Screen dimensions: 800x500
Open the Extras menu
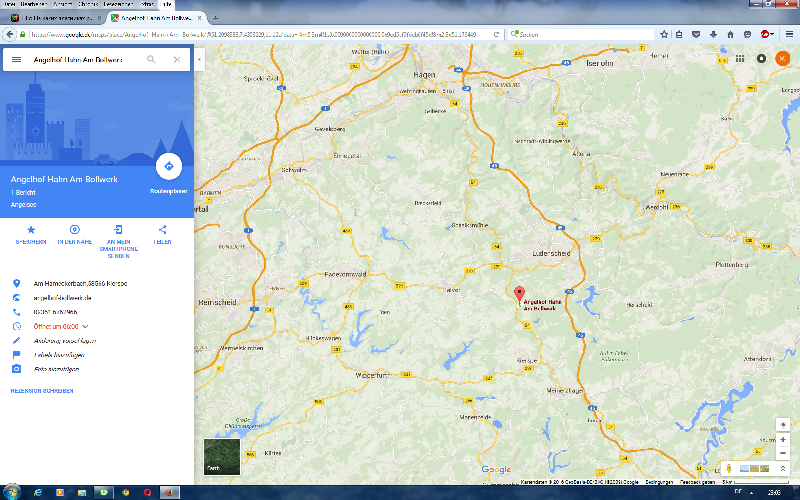(x=147, y=4)
